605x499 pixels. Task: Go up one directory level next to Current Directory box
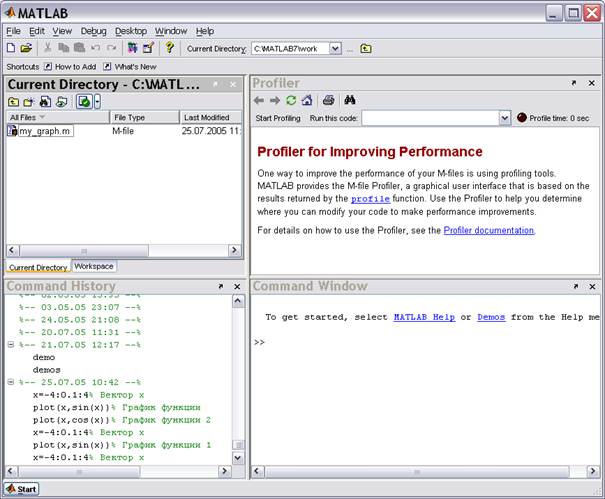coord(366,49)
